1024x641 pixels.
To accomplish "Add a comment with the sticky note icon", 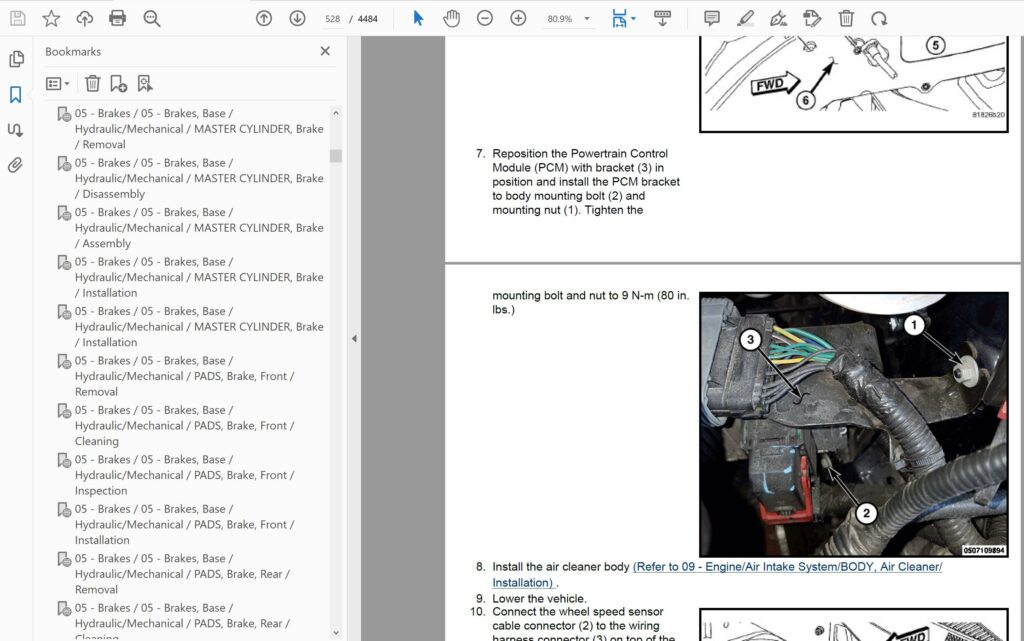I will click(712, 18).
